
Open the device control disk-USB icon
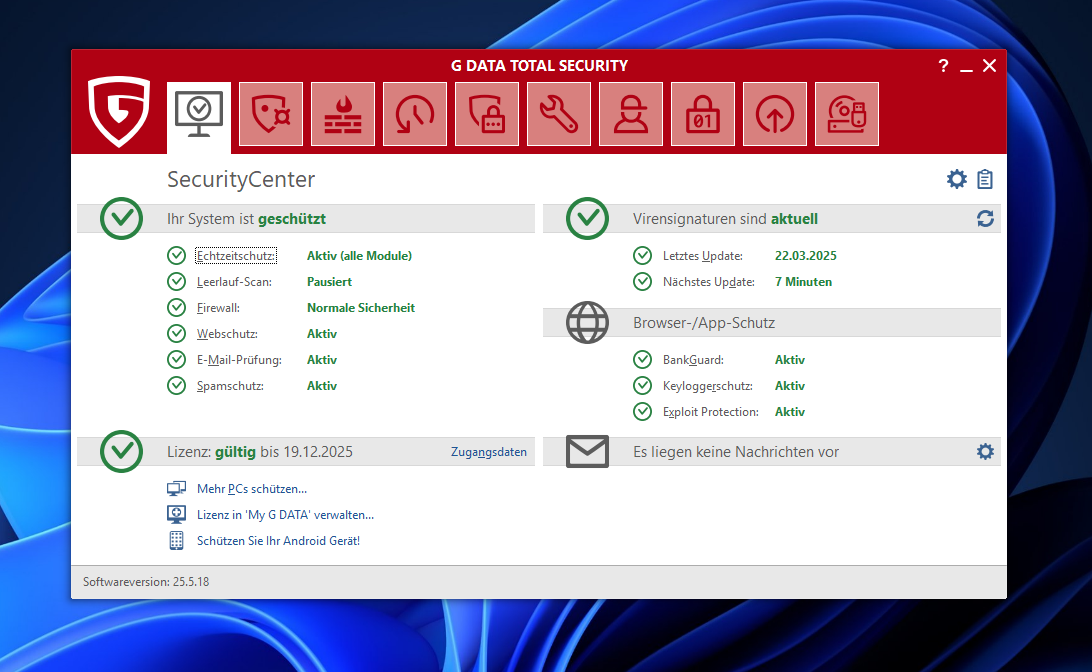point(847,114)
